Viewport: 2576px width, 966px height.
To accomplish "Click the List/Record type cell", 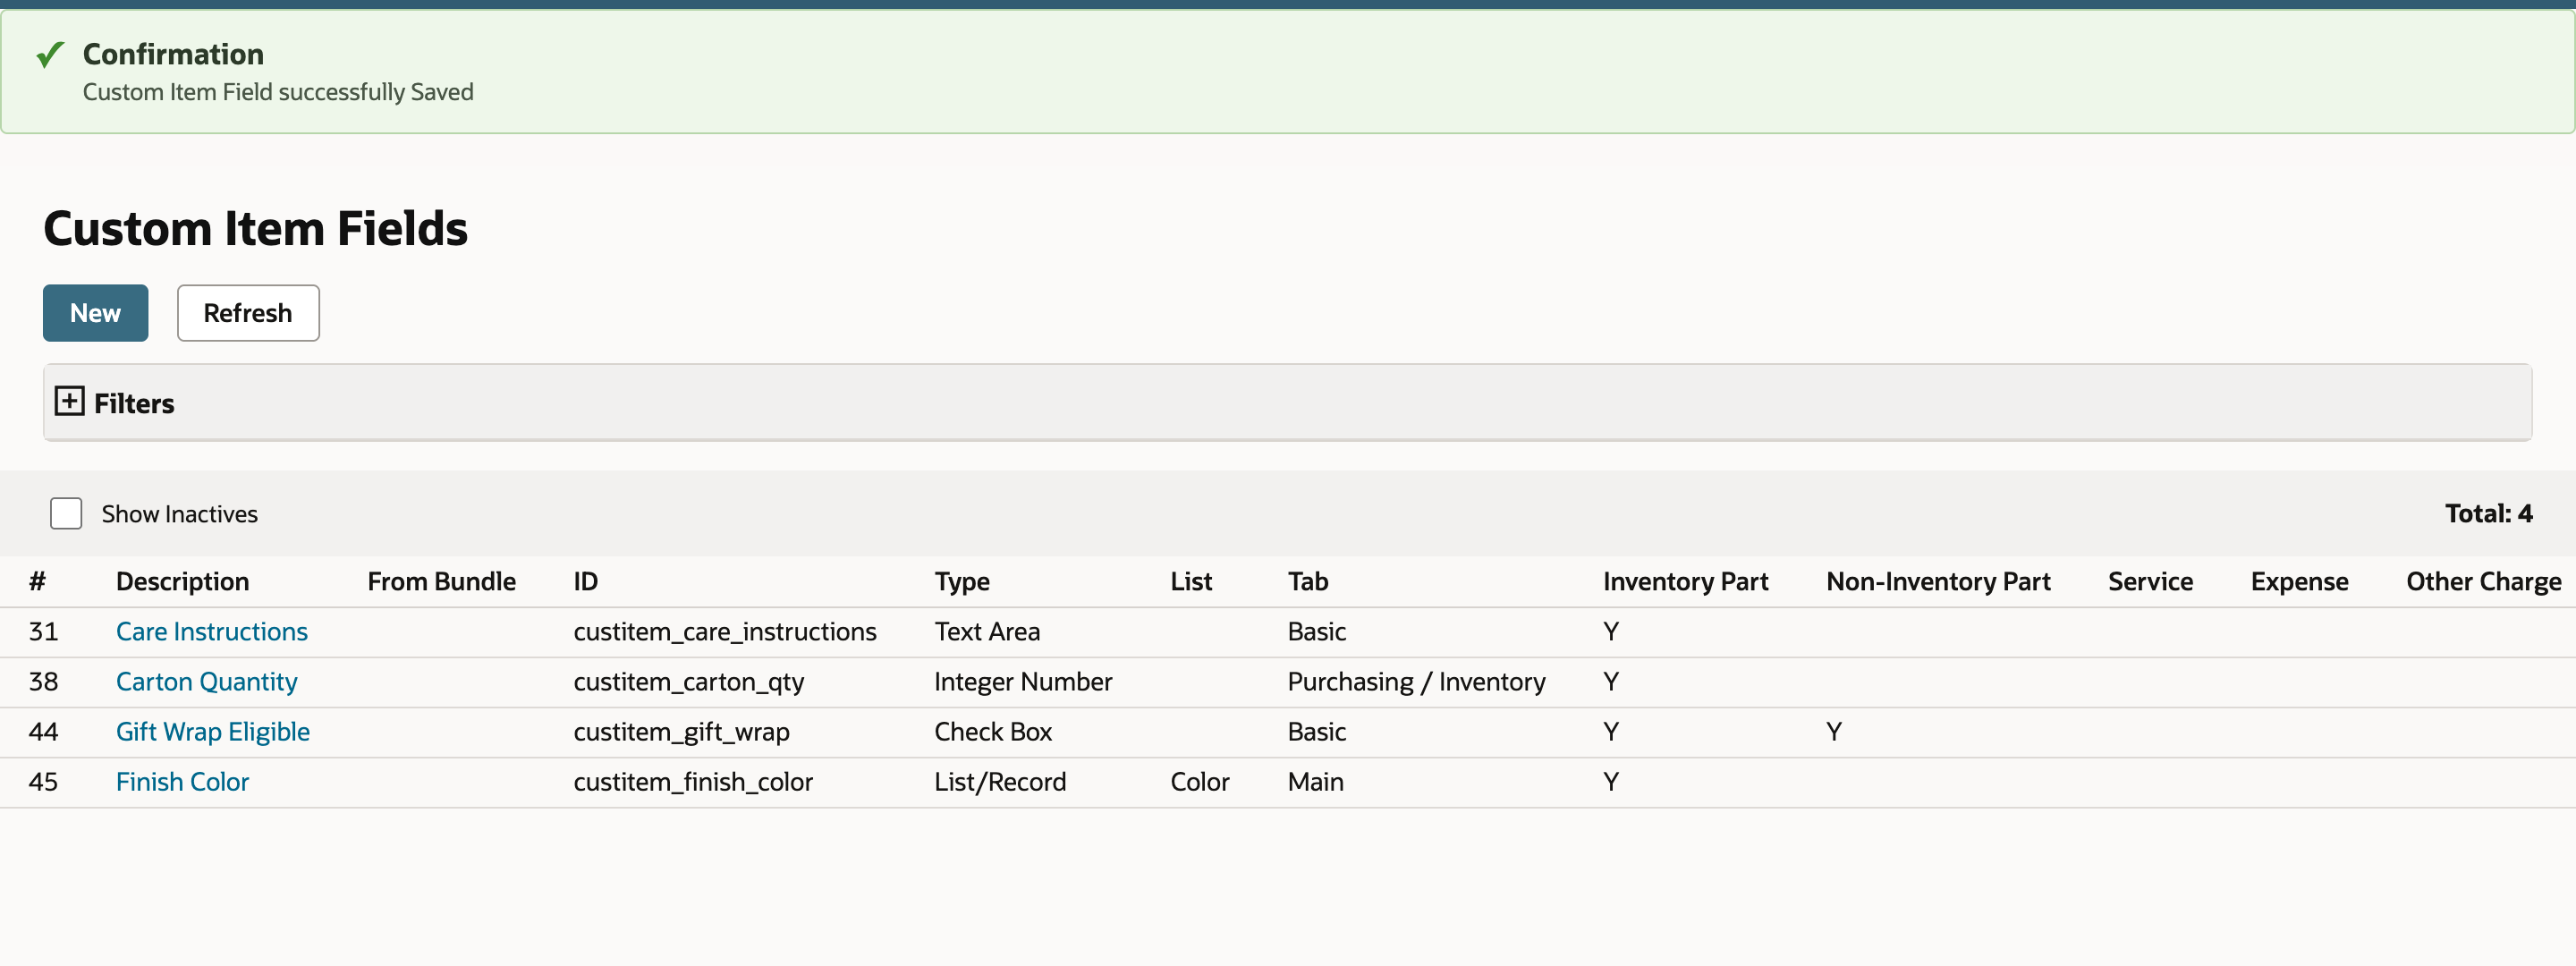I will click(x=1000, y=782).
